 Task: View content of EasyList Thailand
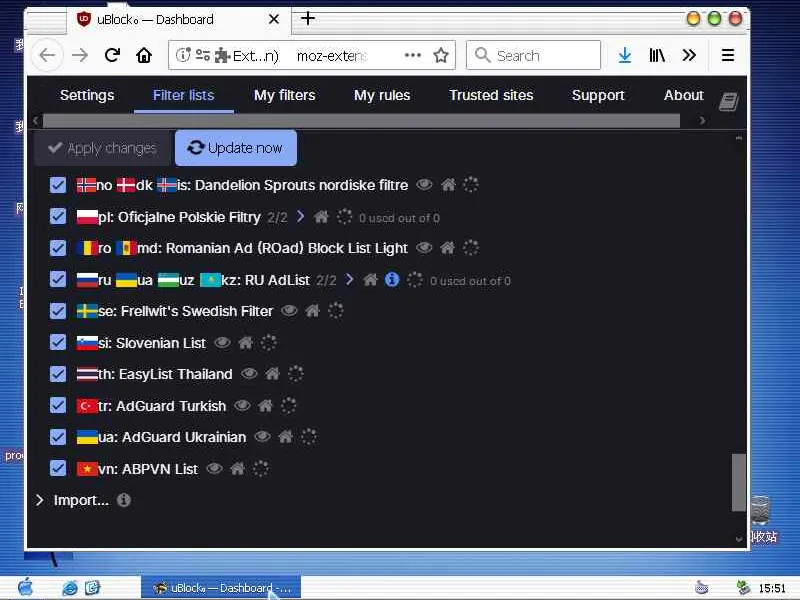tap(249, 374)
